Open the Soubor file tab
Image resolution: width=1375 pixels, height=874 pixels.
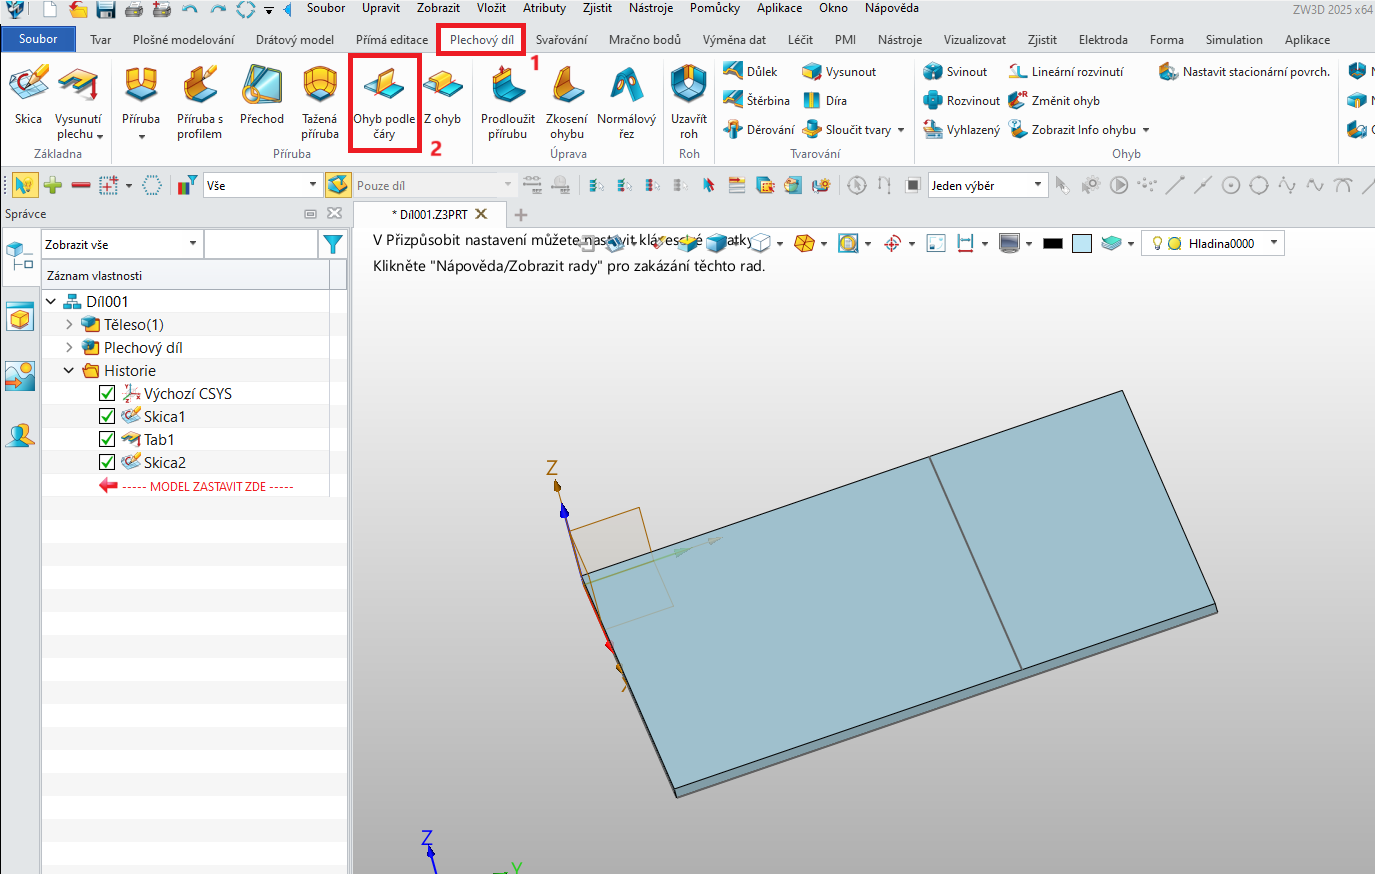point(38,39)
